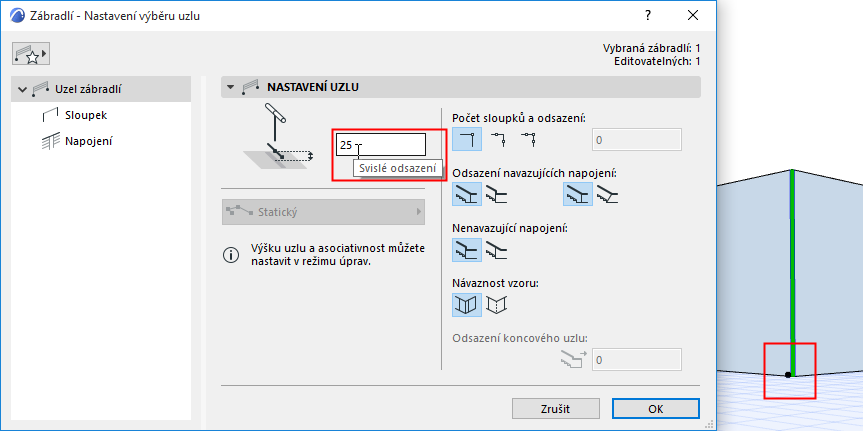
Task: Collapse the NASTAVENÍ UZLU panel
Action: click(x=232, y=87)
